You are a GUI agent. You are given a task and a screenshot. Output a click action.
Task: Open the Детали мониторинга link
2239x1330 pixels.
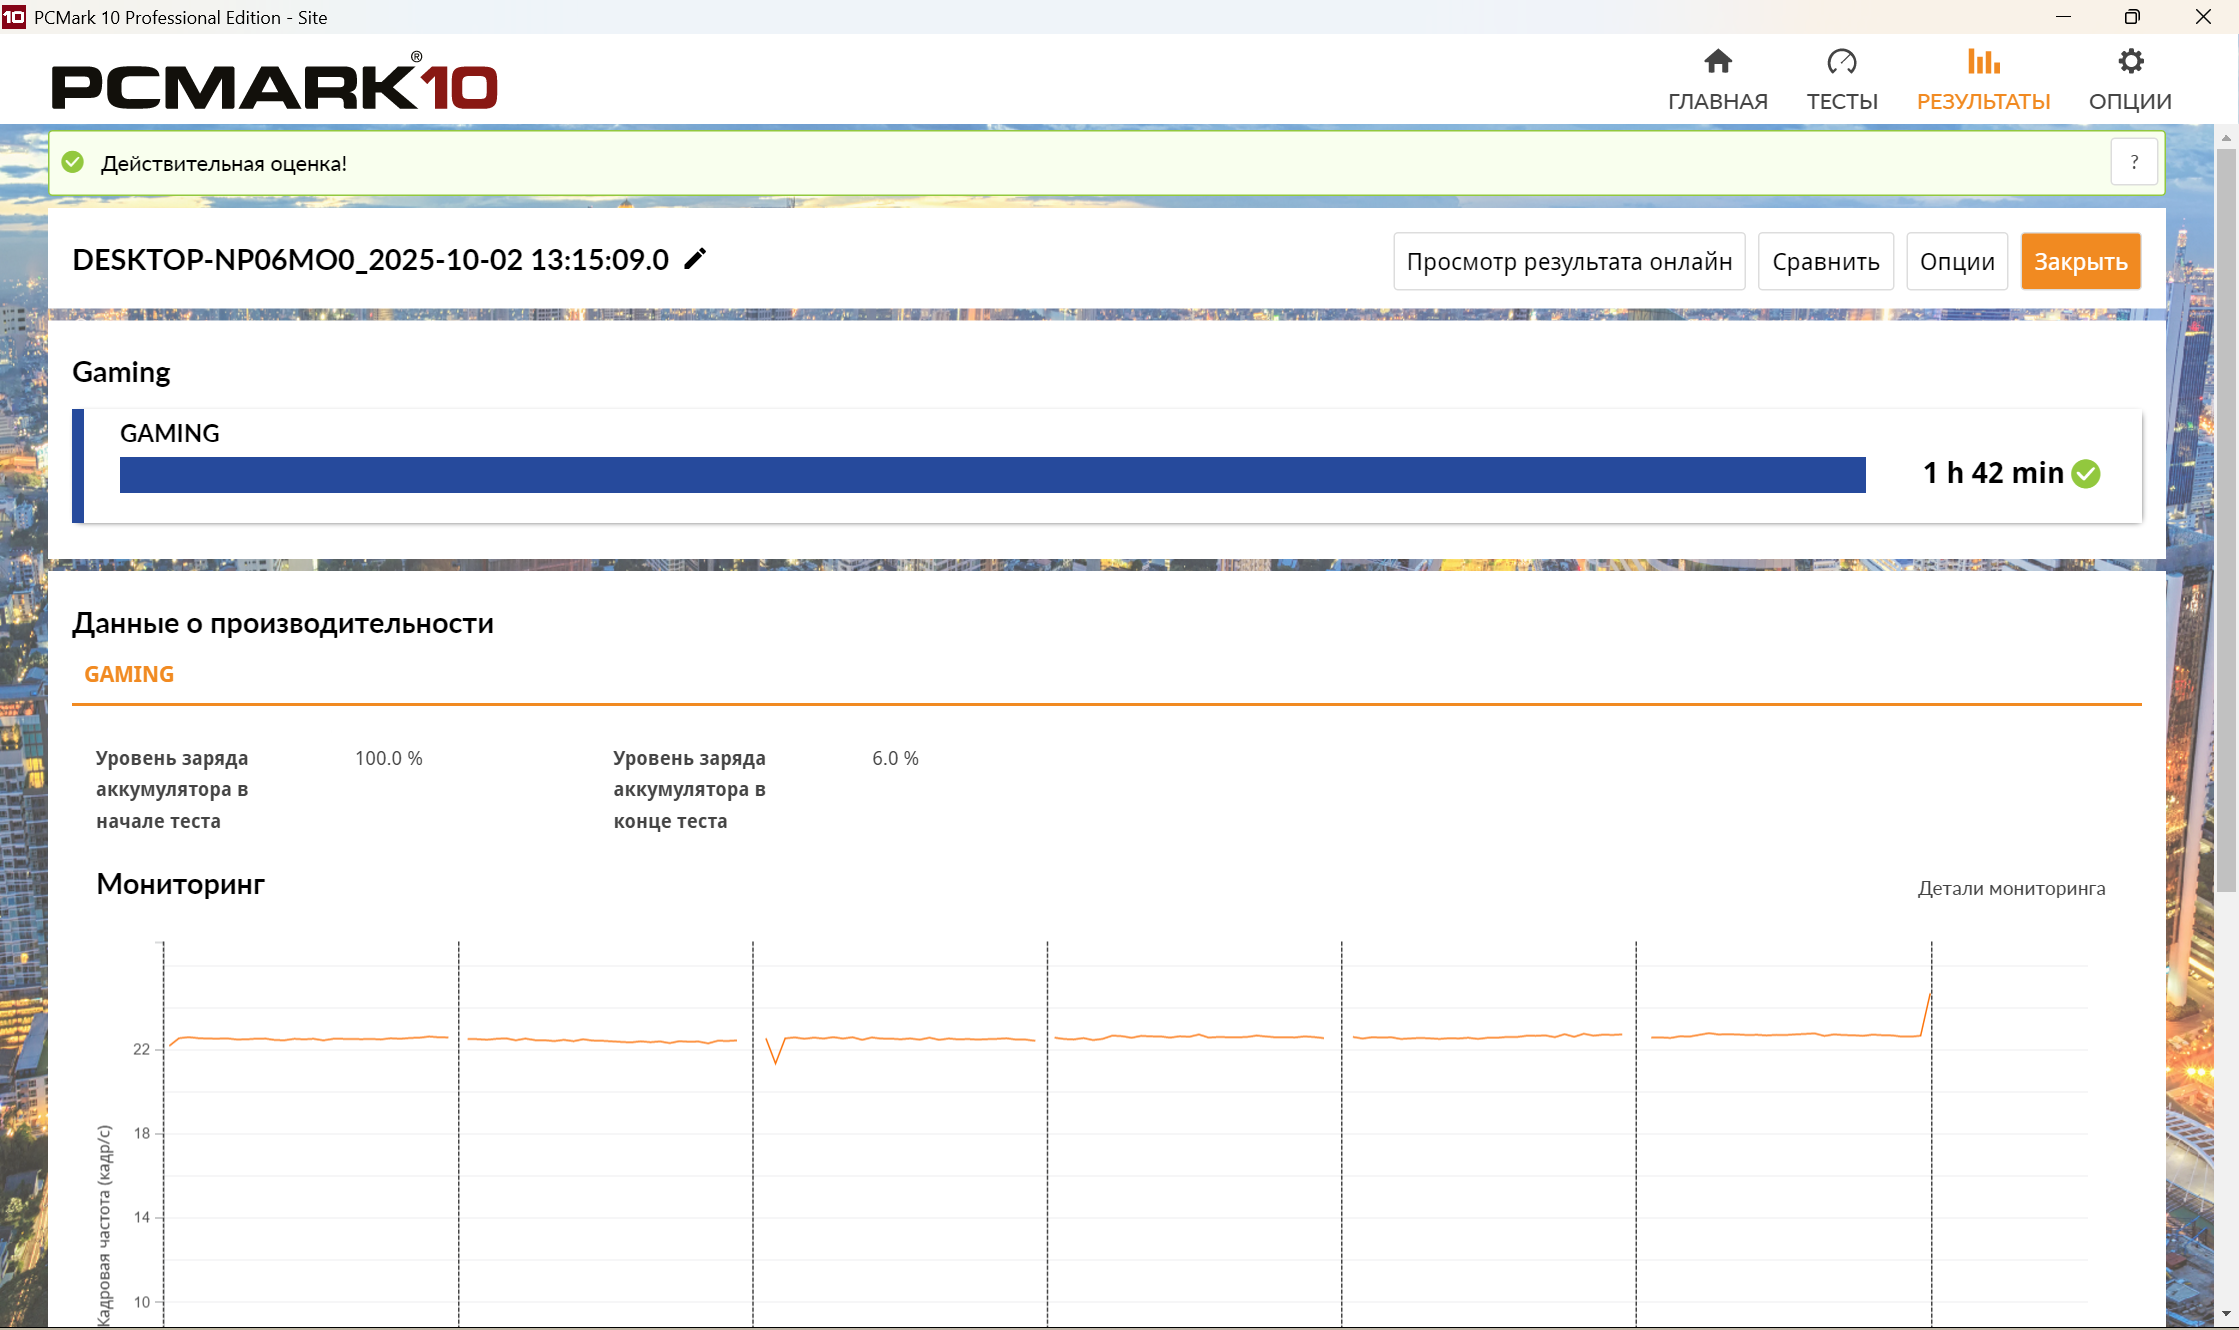click(2010, 888)
